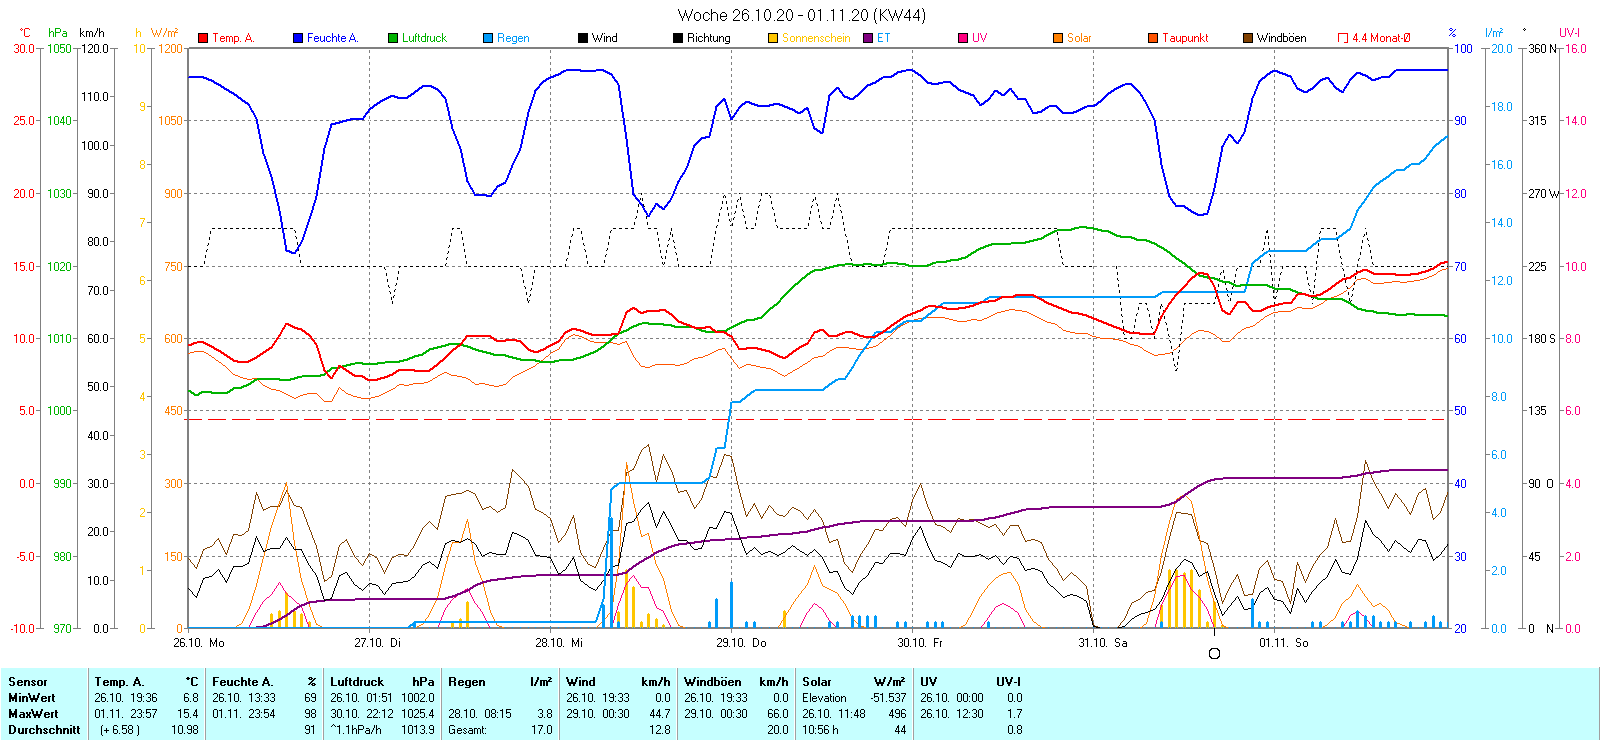Click the '10:56 h' sunshine duration

click(x=820, y=730)
